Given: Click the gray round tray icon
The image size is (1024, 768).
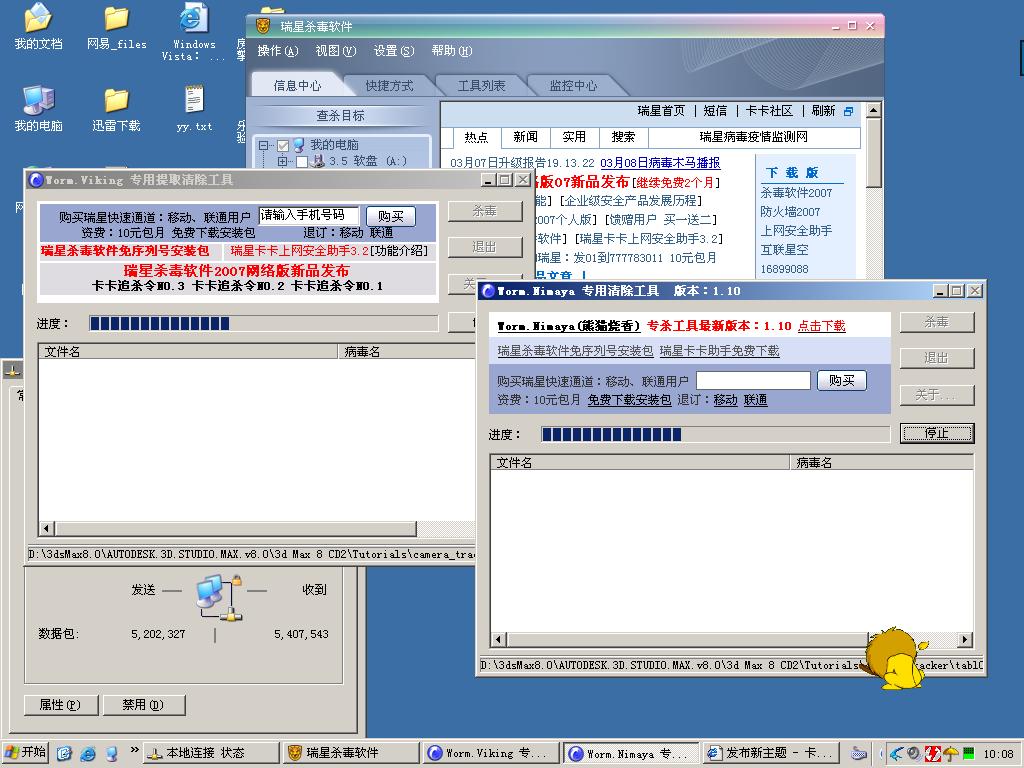Looking at the screenshot, I should click(914, 754).
